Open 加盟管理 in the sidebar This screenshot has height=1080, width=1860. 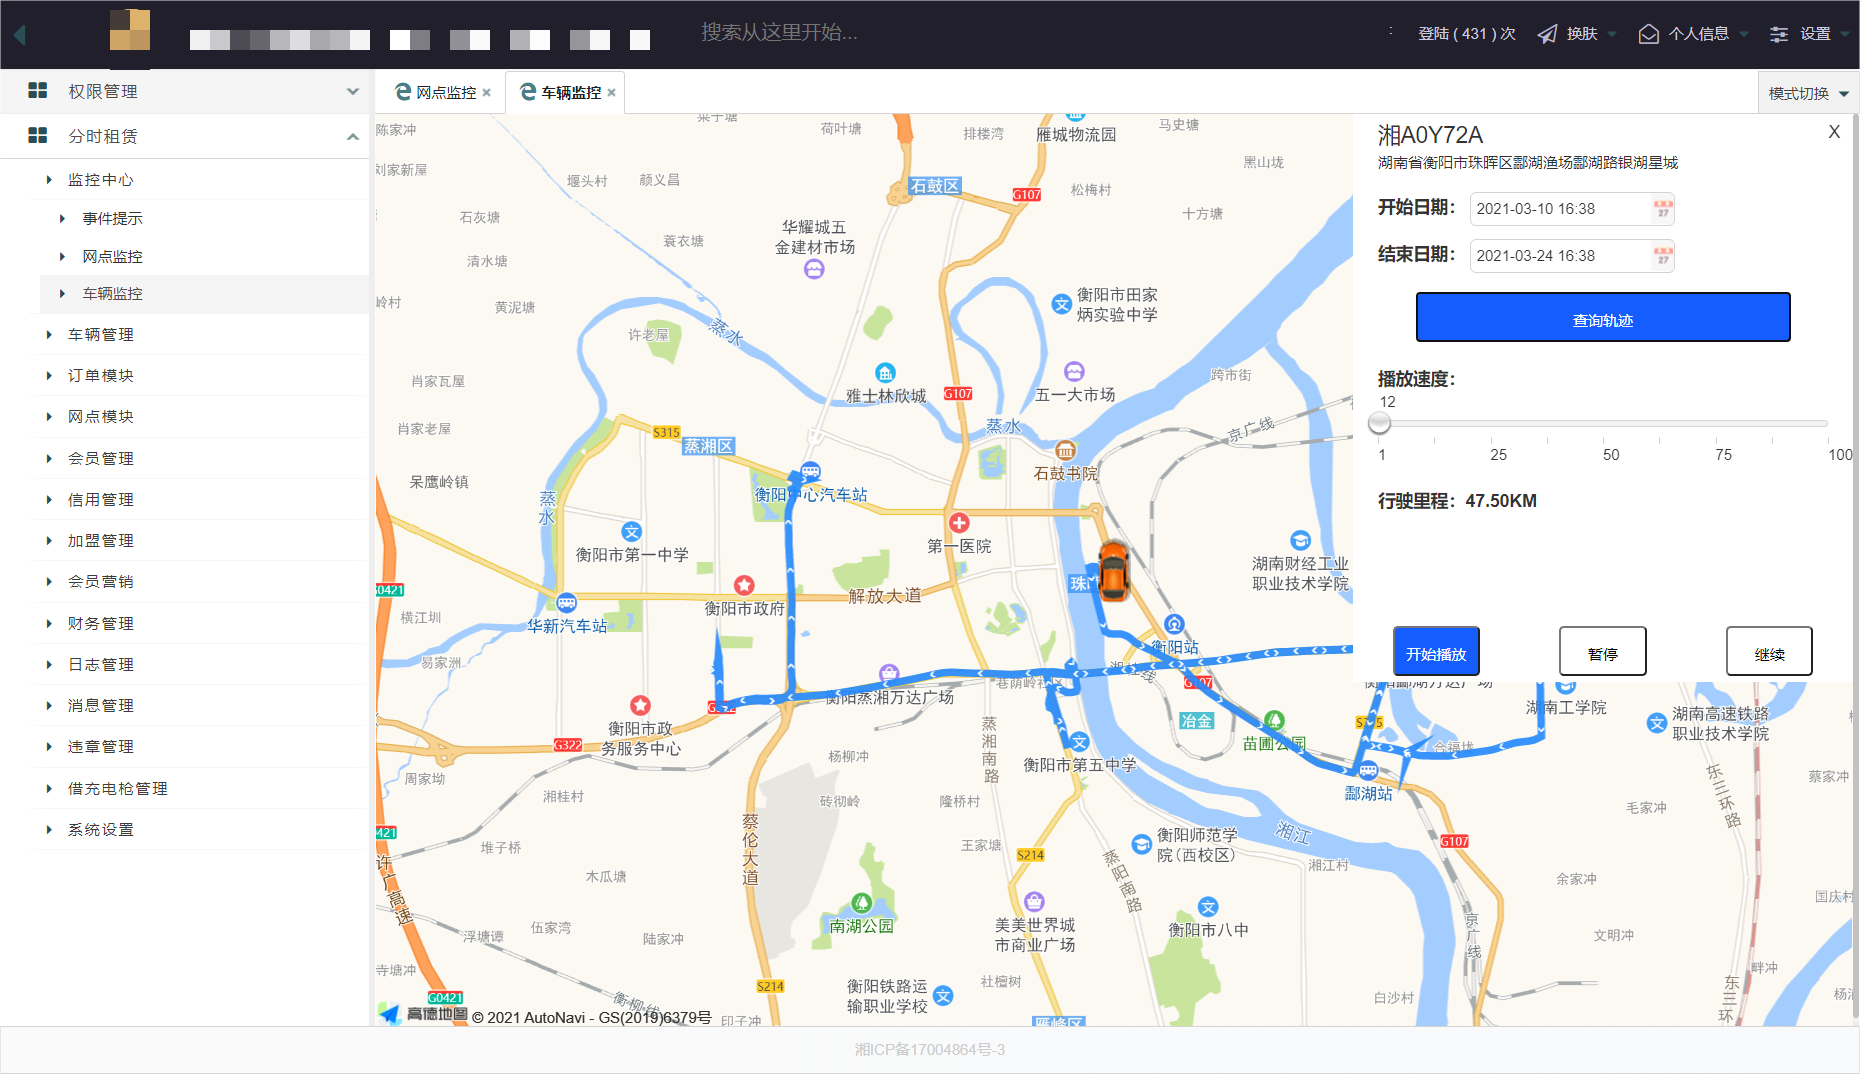click(100, 541)
